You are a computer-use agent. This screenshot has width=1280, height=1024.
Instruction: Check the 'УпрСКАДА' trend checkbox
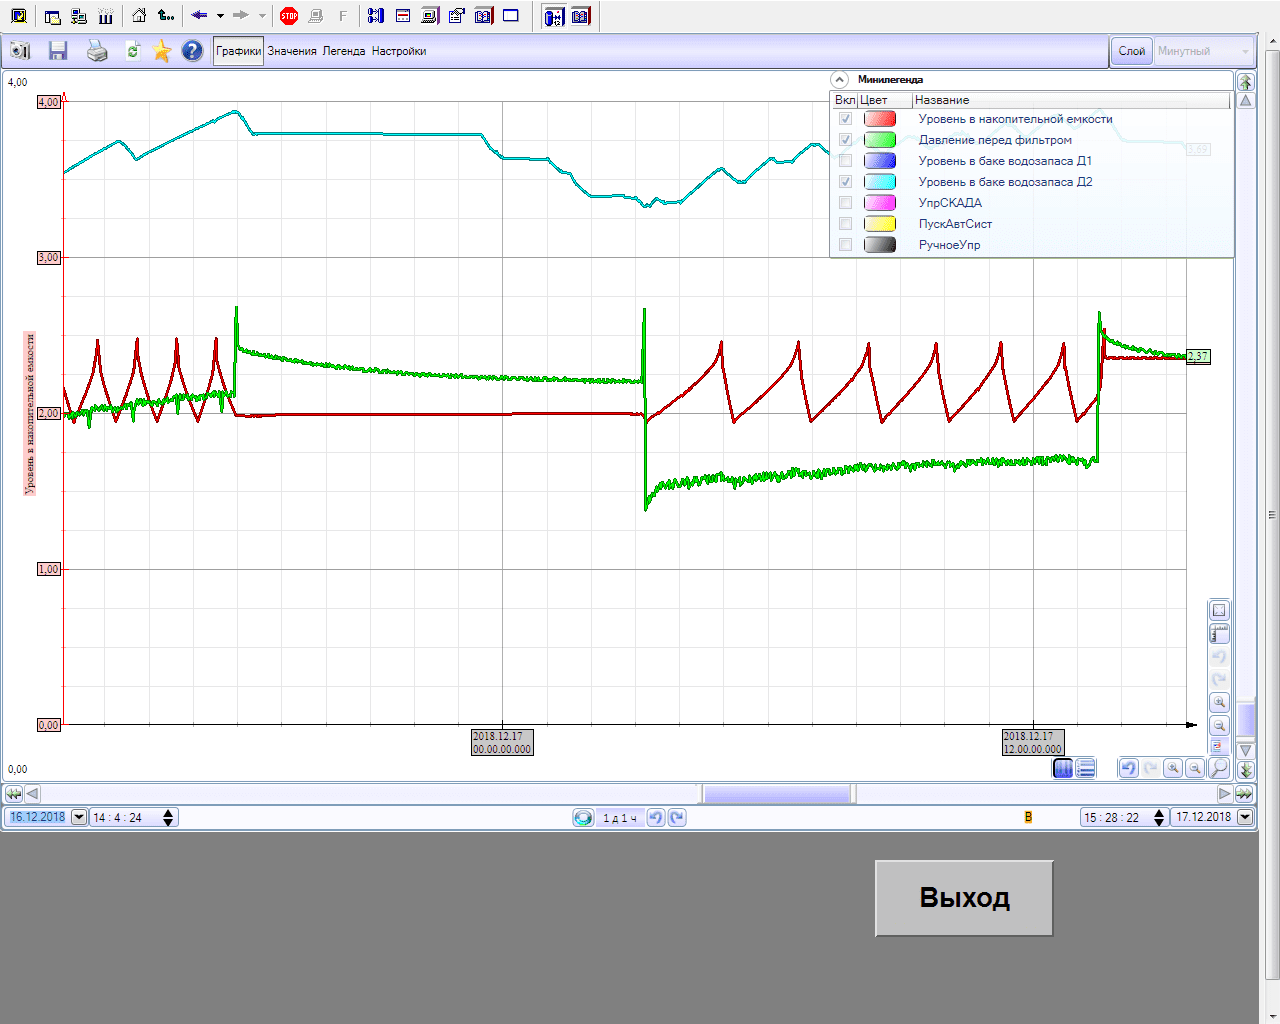click(x=846, y=203)
